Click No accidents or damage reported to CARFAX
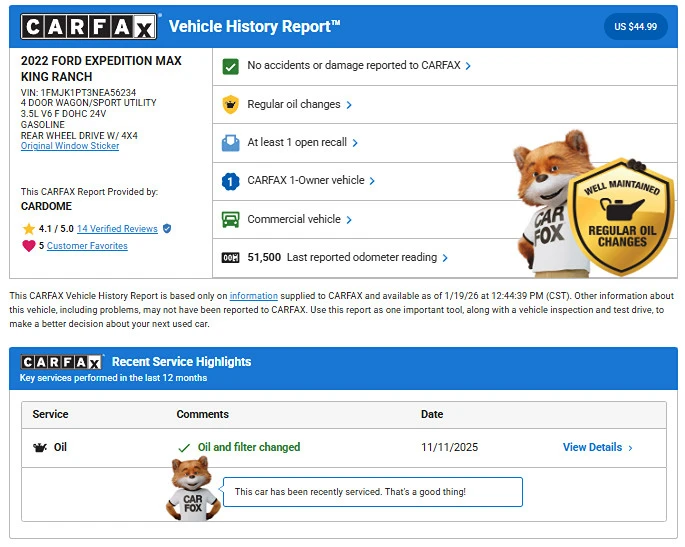685x547 pixels. click(354, 65)
